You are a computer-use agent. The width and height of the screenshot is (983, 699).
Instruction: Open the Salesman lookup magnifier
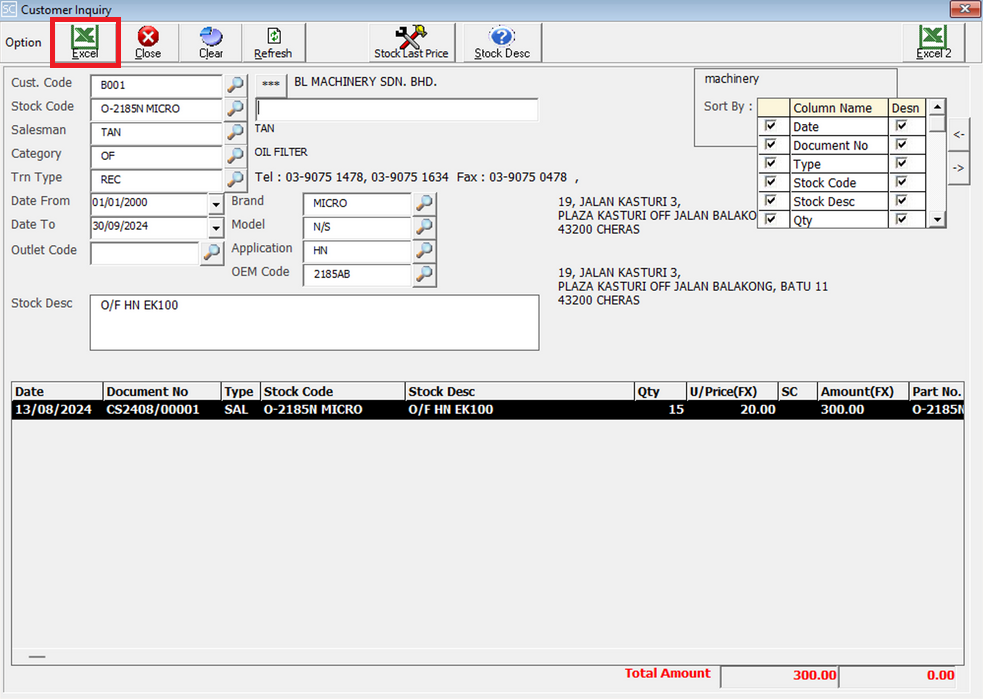pyautogui.click(x=235, y=132)
